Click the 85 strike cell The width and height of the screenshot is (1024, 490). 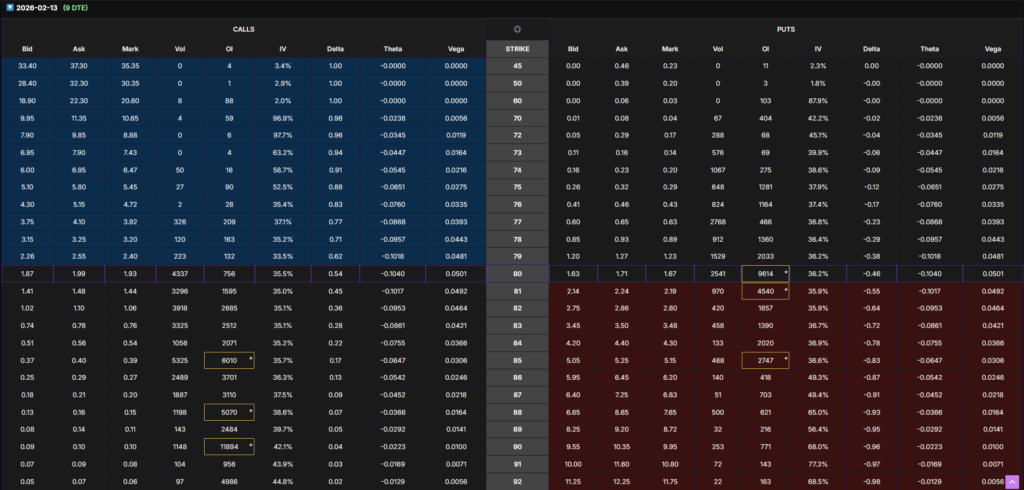pyautogui.click(x=517, y=359)
